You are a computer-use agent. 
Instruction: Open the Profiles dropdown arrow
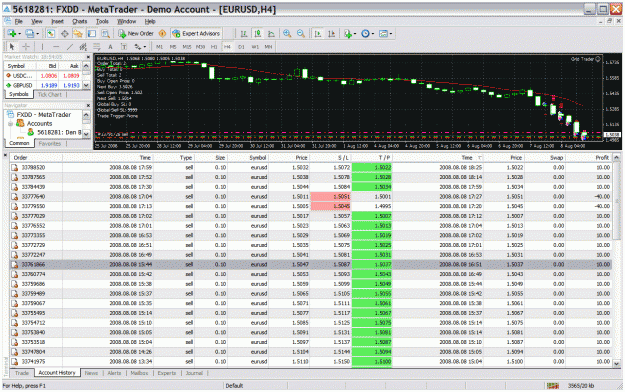coord(37,34)
